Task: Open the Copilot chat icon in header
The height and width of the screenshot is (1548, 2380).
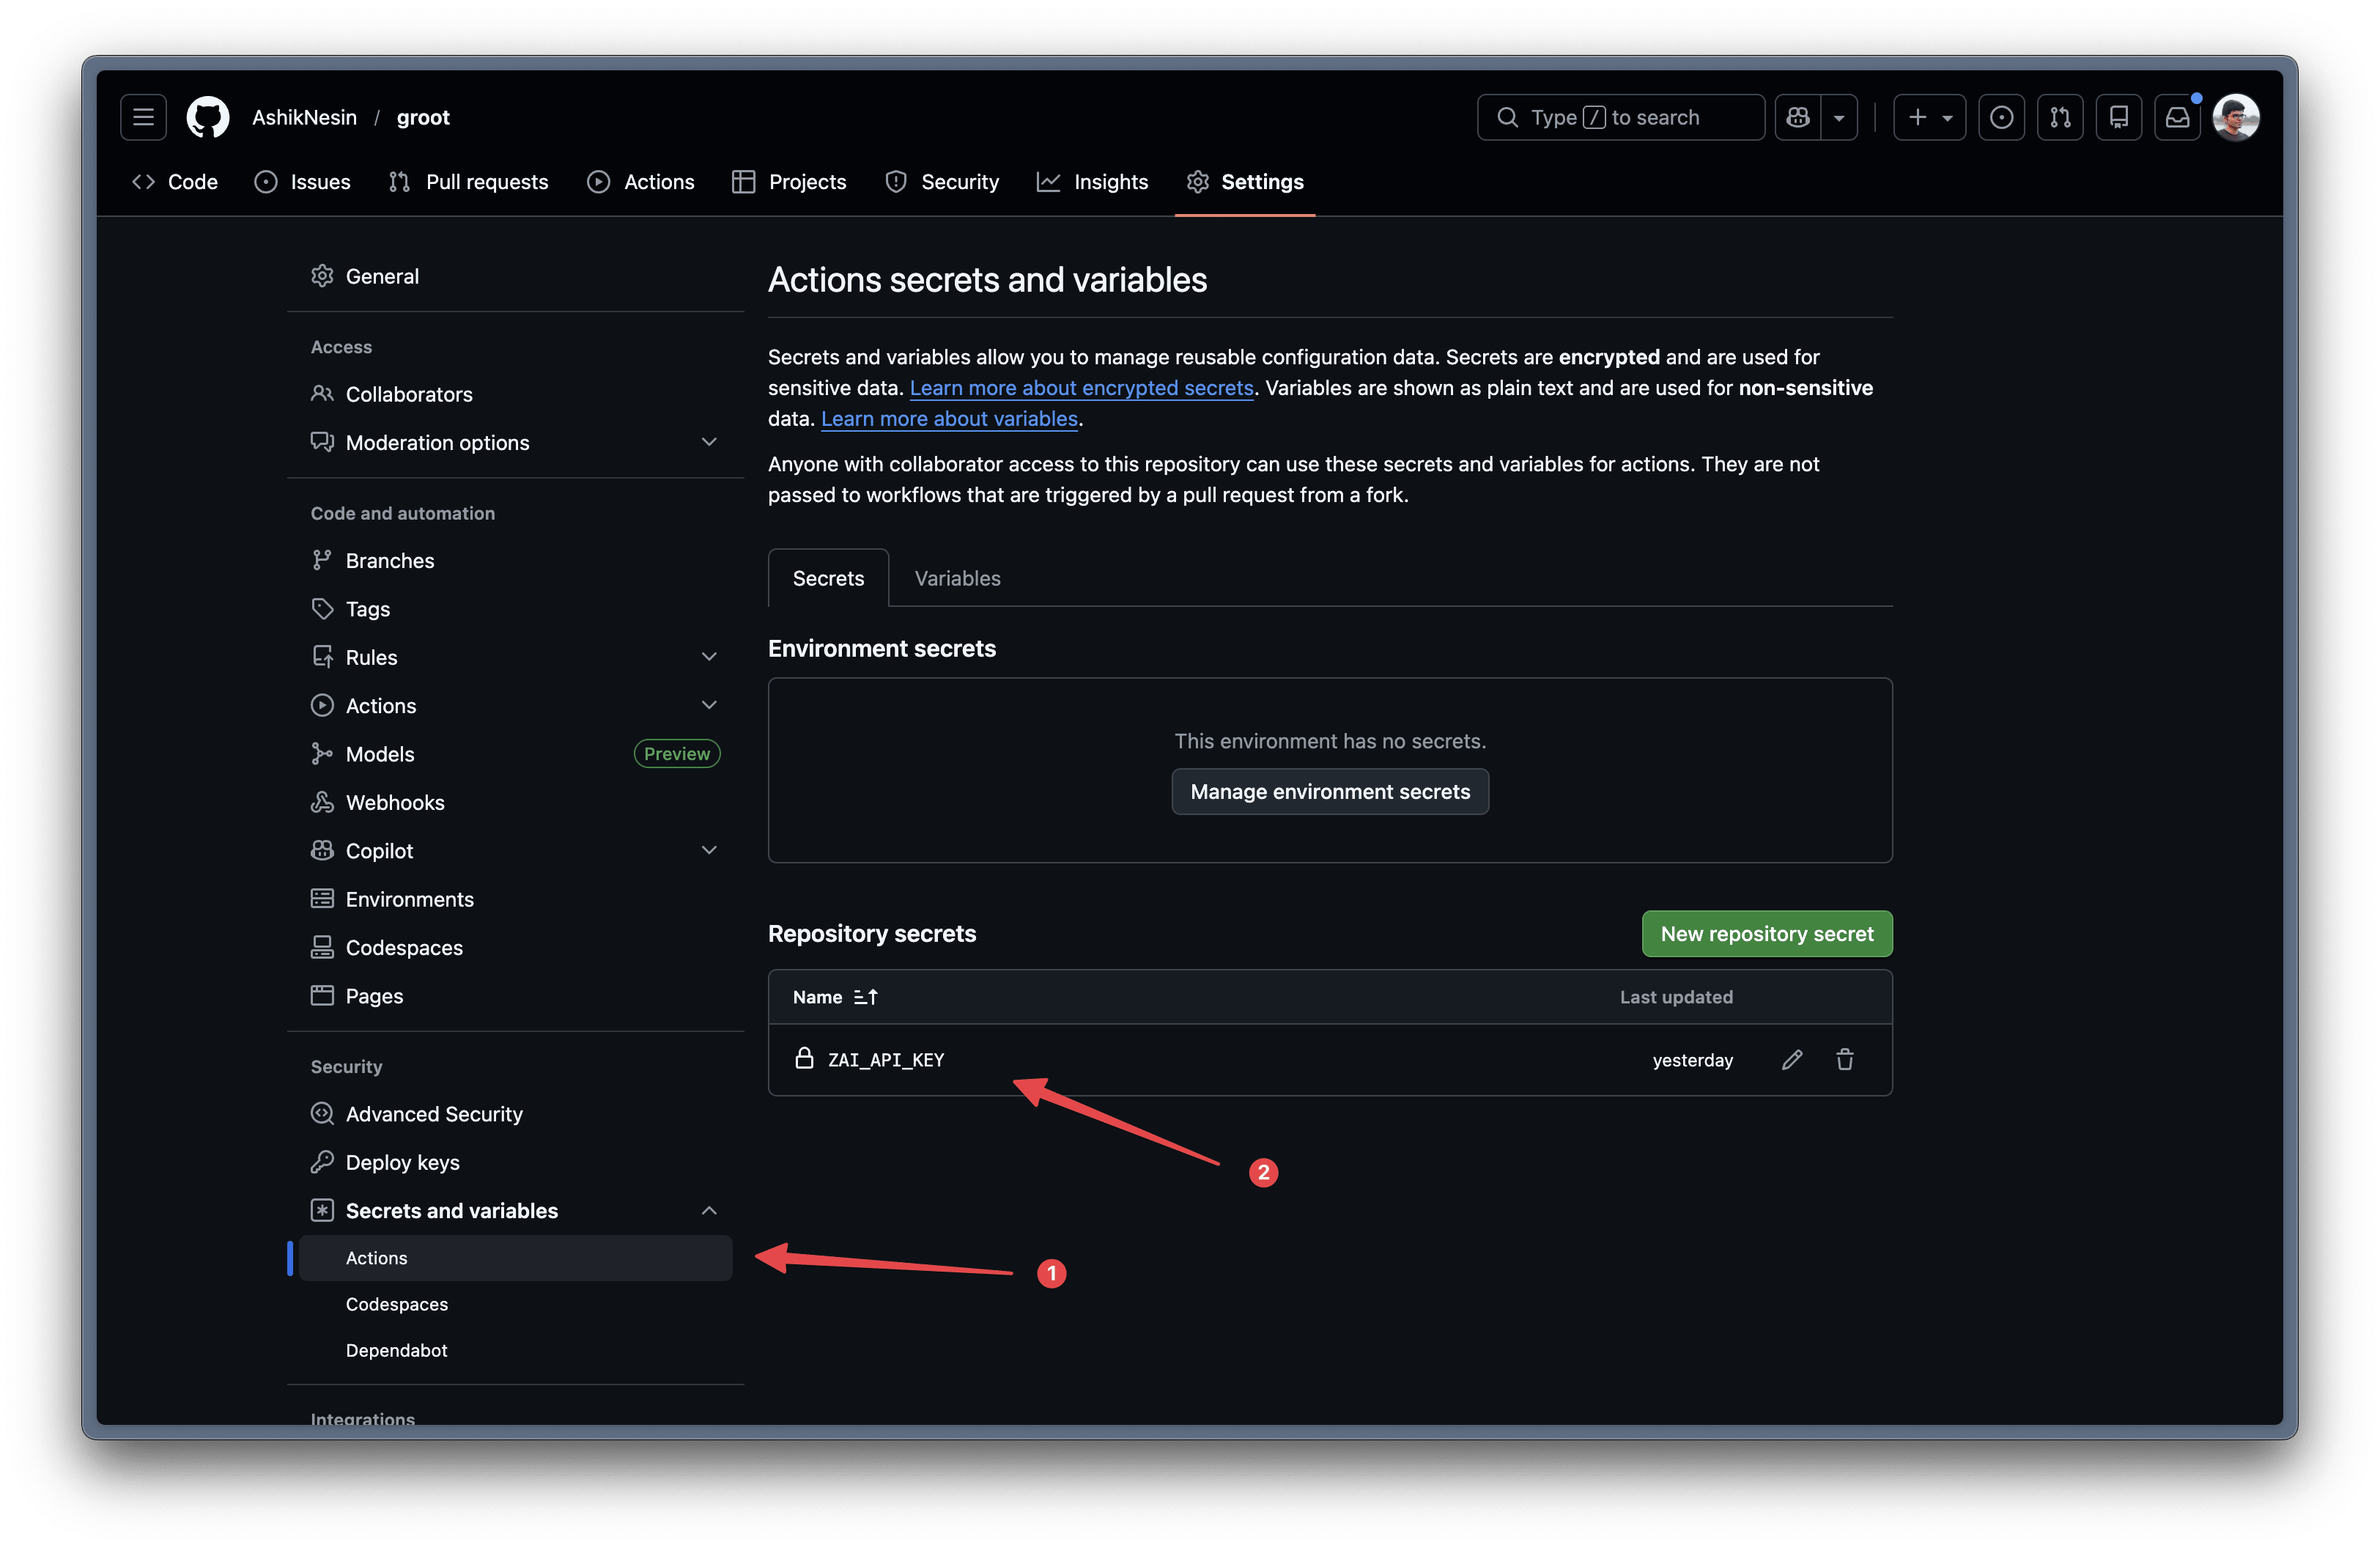Action: pyautogui.click(x=1798, y=117)
